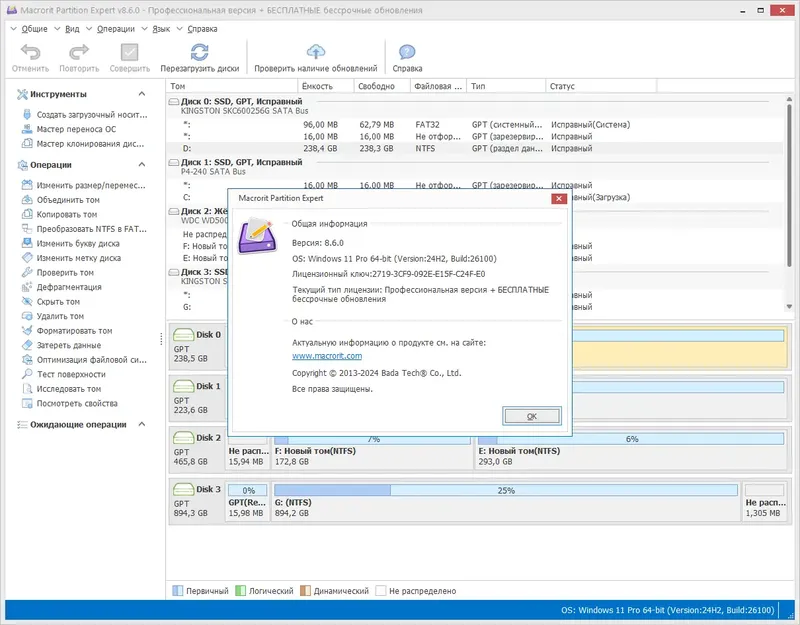Click OK in the about dialog
This screenshot has height=625, width=800.
(x=532, y=416)
